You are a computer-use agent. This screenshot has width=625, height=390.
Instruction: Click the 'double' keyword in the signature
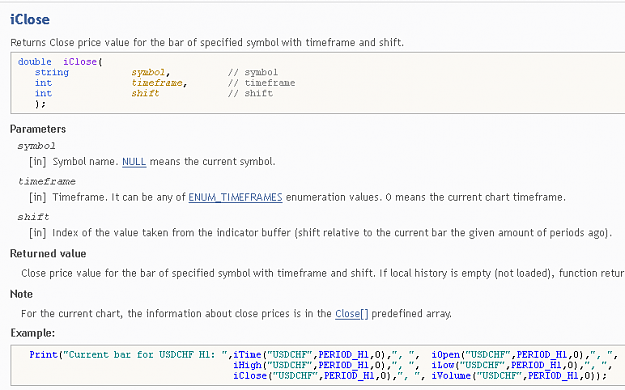tap(35, 62)
